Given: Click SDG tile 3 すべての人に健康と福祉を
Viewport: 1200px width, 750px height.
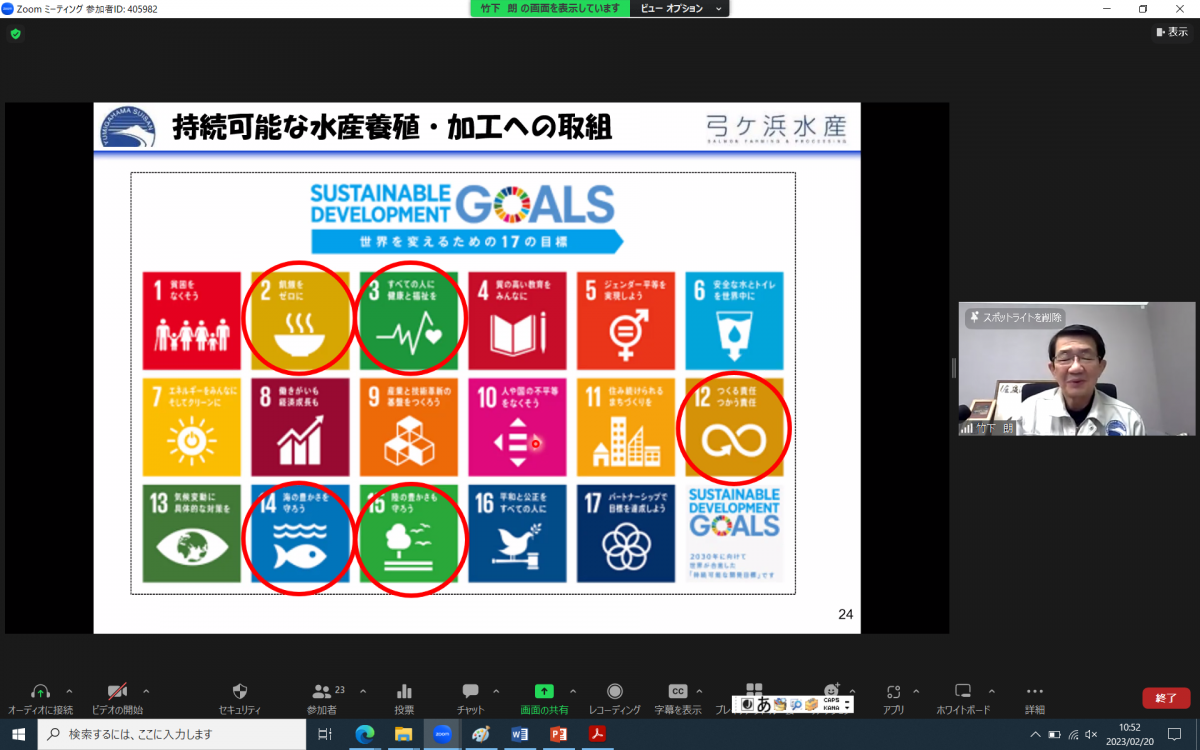Looking at the screenshot, I should (x=409, y=321).
